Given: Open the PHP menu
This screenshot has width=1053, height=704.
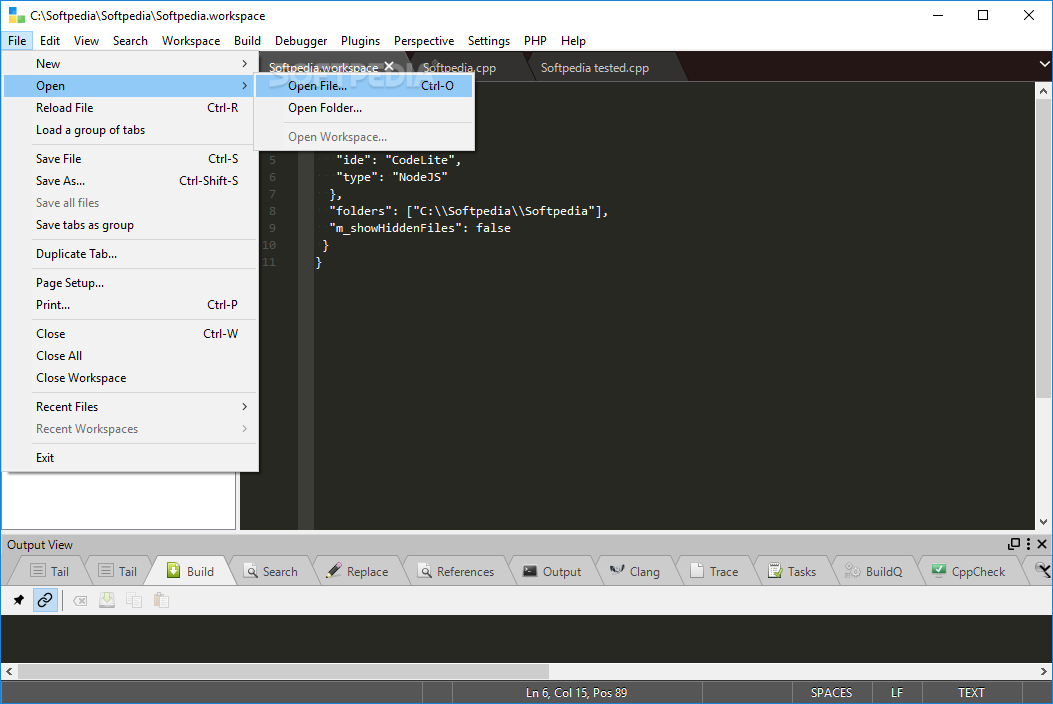Looking at the screenshot, I should point(535,41).
